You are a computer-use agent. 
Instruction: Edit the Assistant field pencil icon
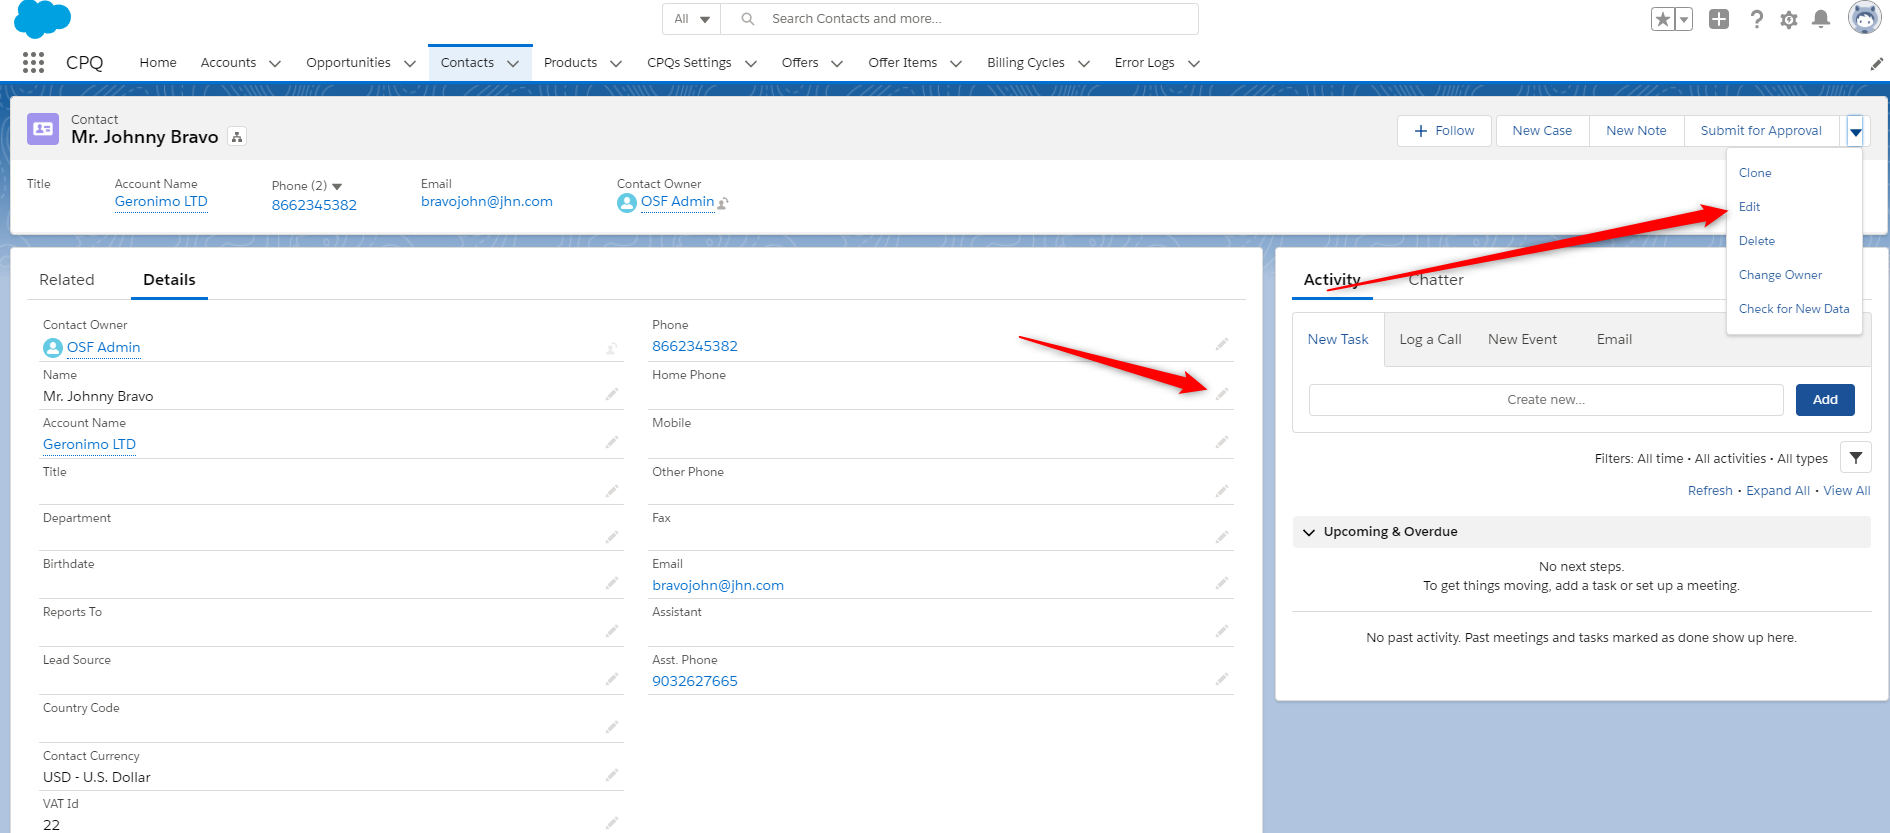coord(1222,631)
